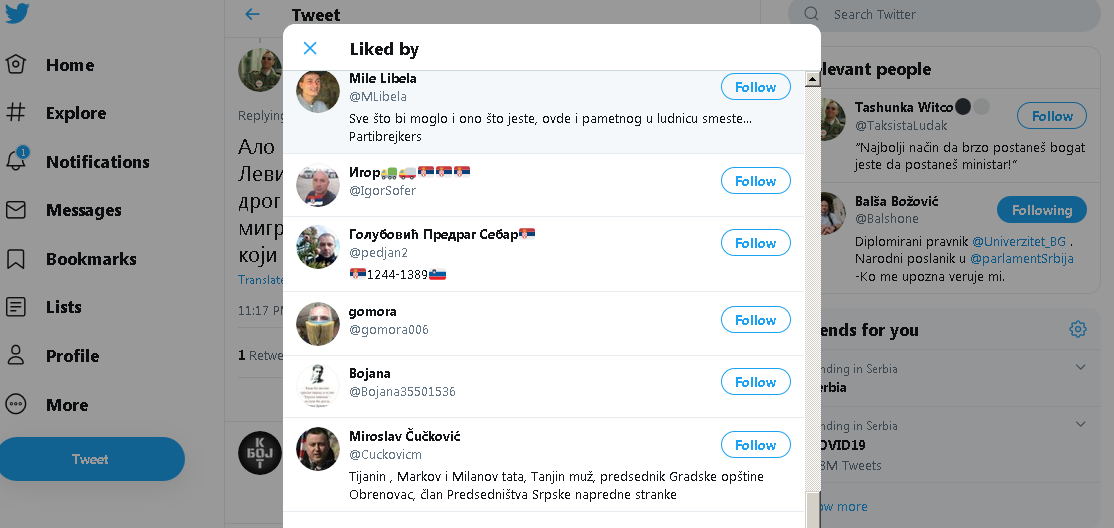The width and height of the screenshot is (1114, 528).
Task: Open Messages envelope icon
Action: coord(16,210)
